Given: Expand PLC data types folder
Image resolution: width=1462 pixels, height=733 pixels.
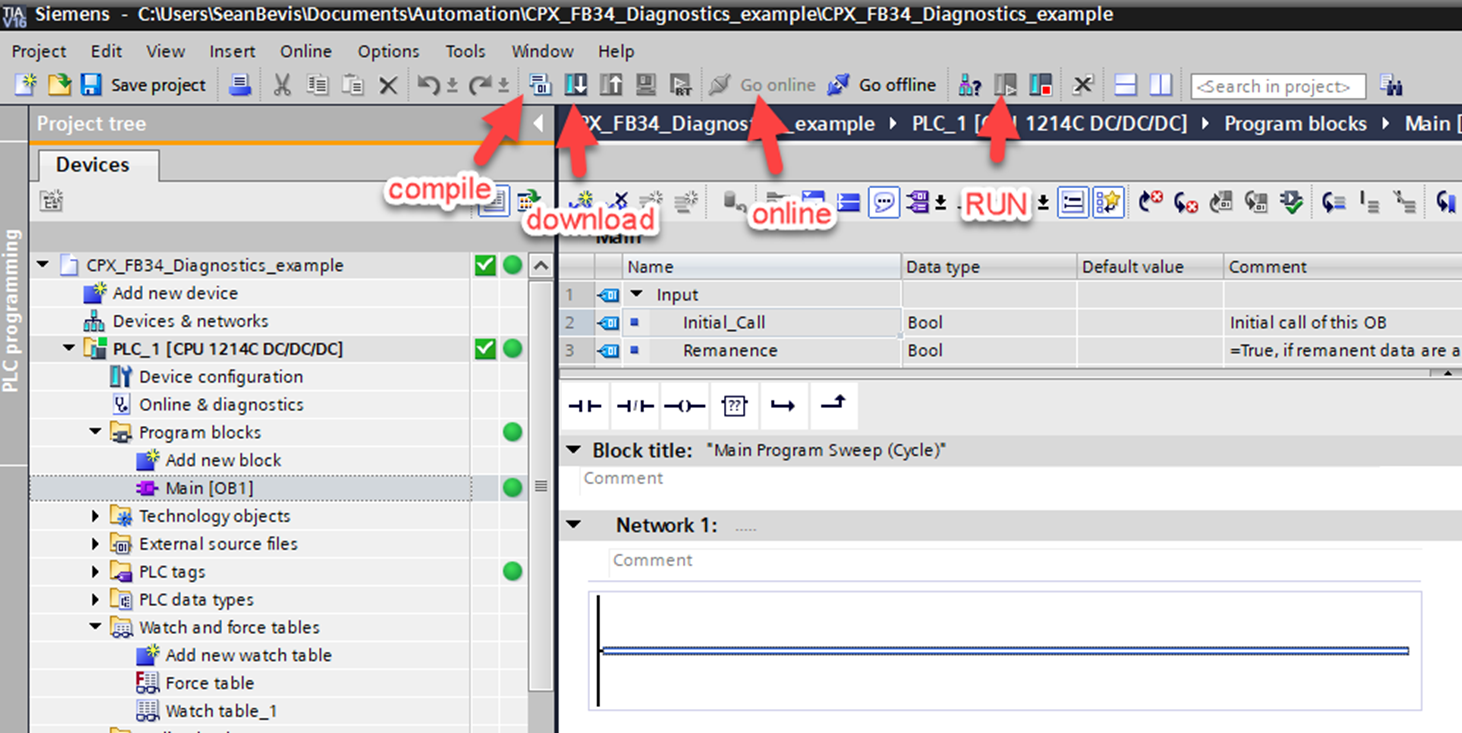Looking at the screenshot, I should coord(96,600).
